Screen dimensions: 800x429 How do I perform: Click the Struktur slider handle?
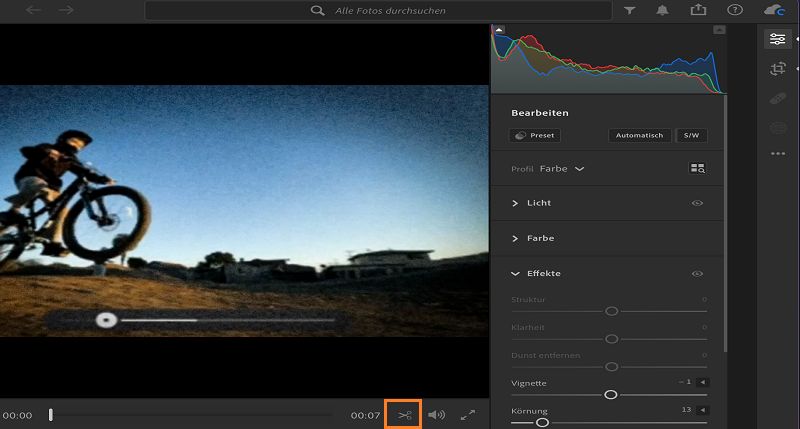pyautogui.click(x=612, y=311)
